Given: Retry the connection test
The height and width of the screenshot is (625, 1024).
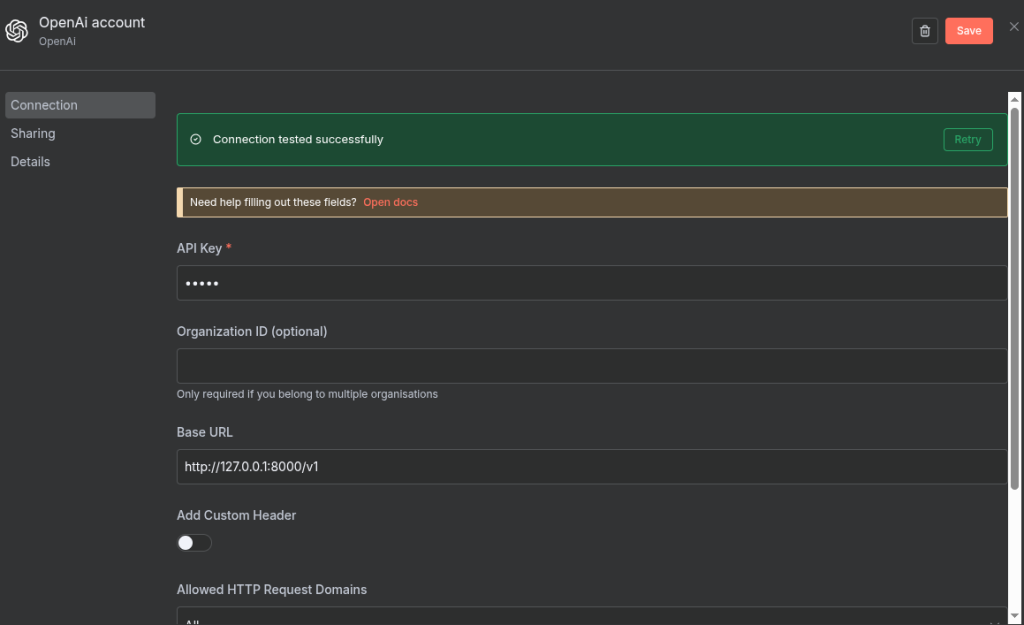Looking at the screenshot, I should click(x=967, y=140).
